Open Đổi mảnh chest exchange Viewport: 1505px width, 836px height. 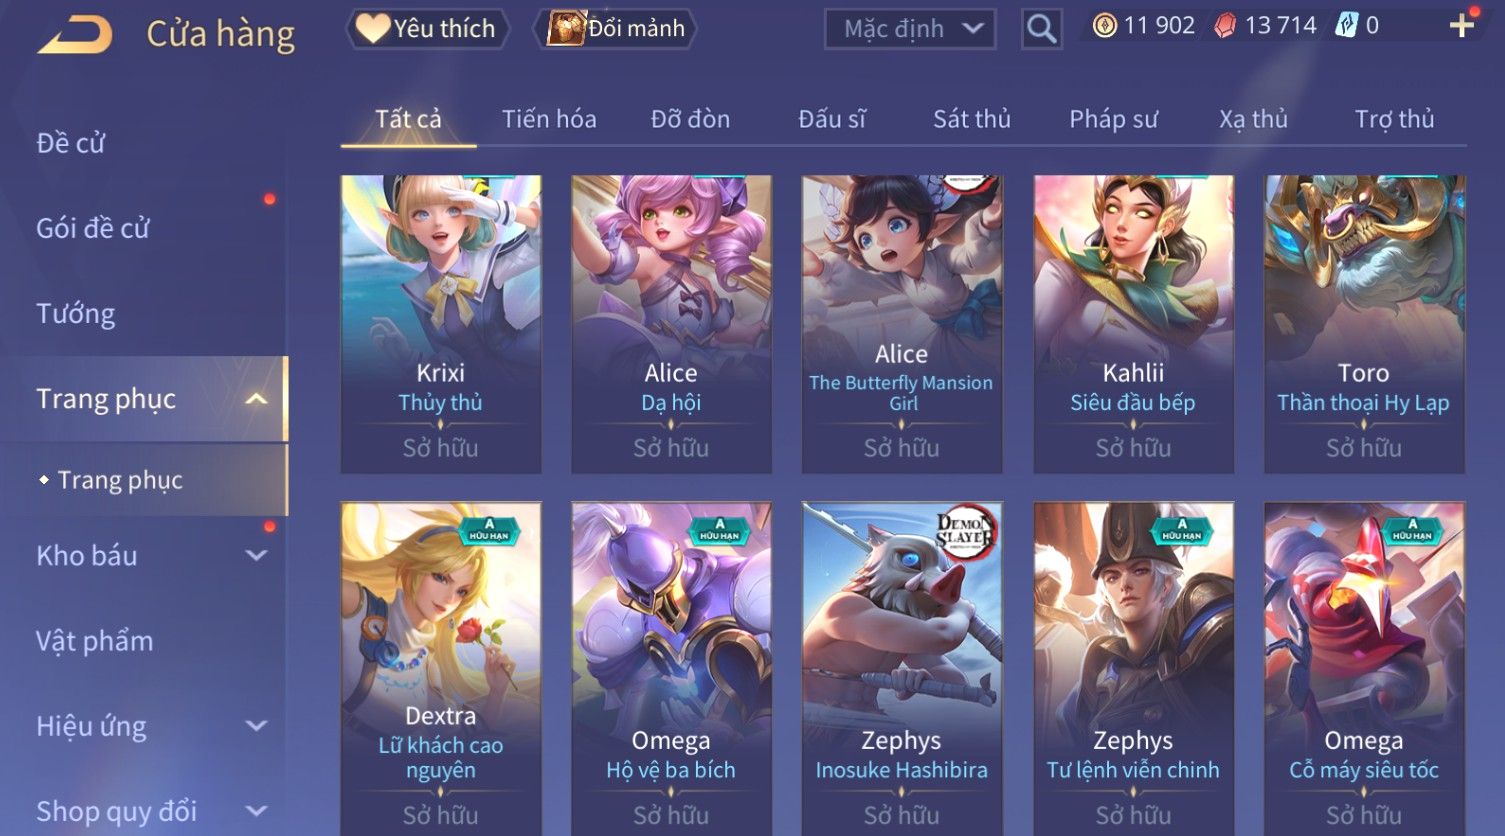tap(616, 28)
